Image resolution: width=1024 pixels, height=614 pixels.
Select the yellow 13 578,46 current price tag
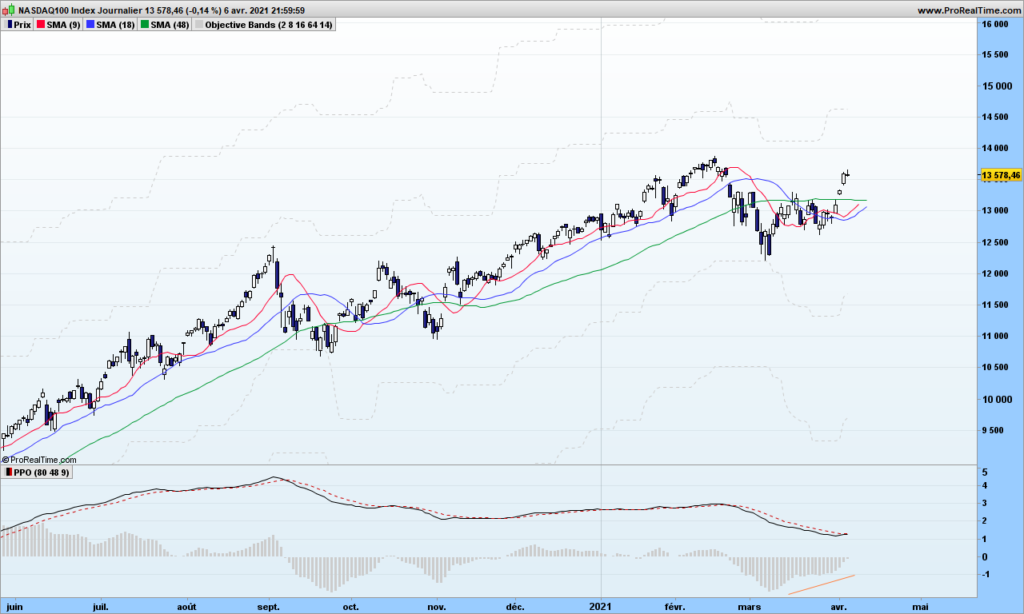click(1000, 175)
